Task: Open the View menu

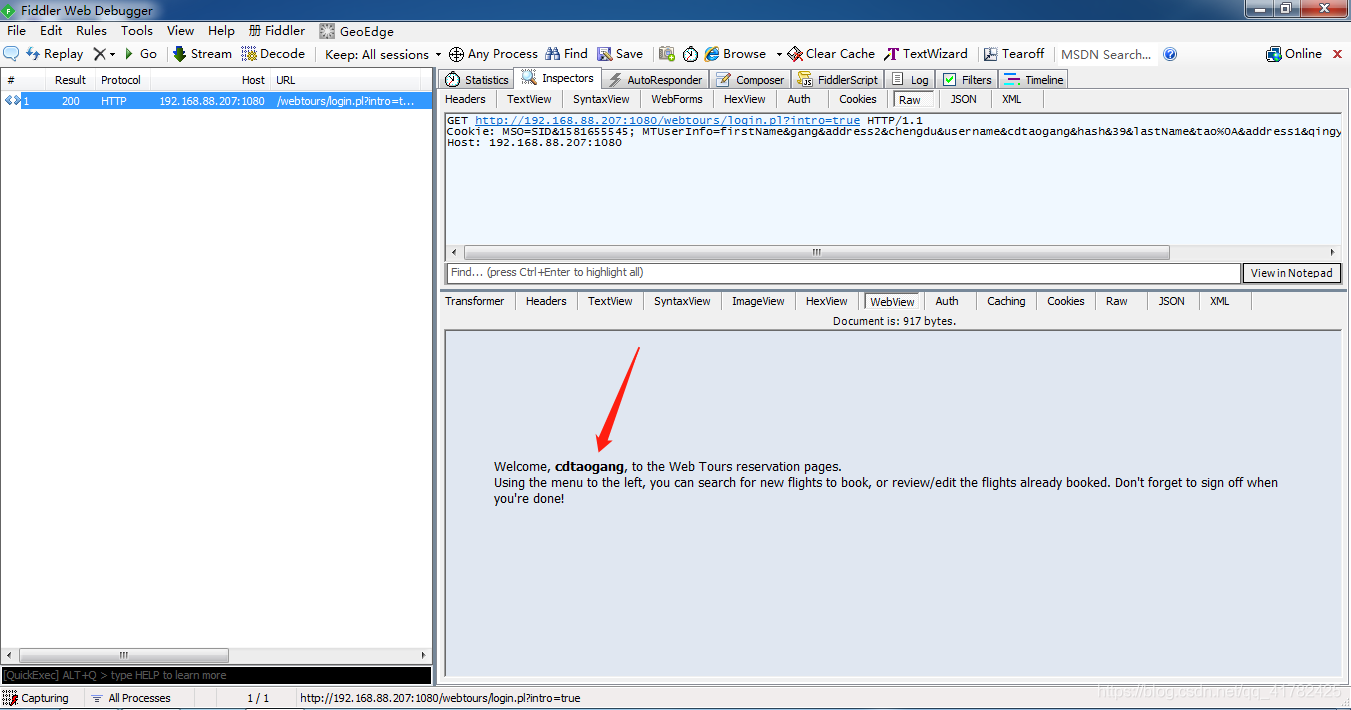Action: pos(181,31)
